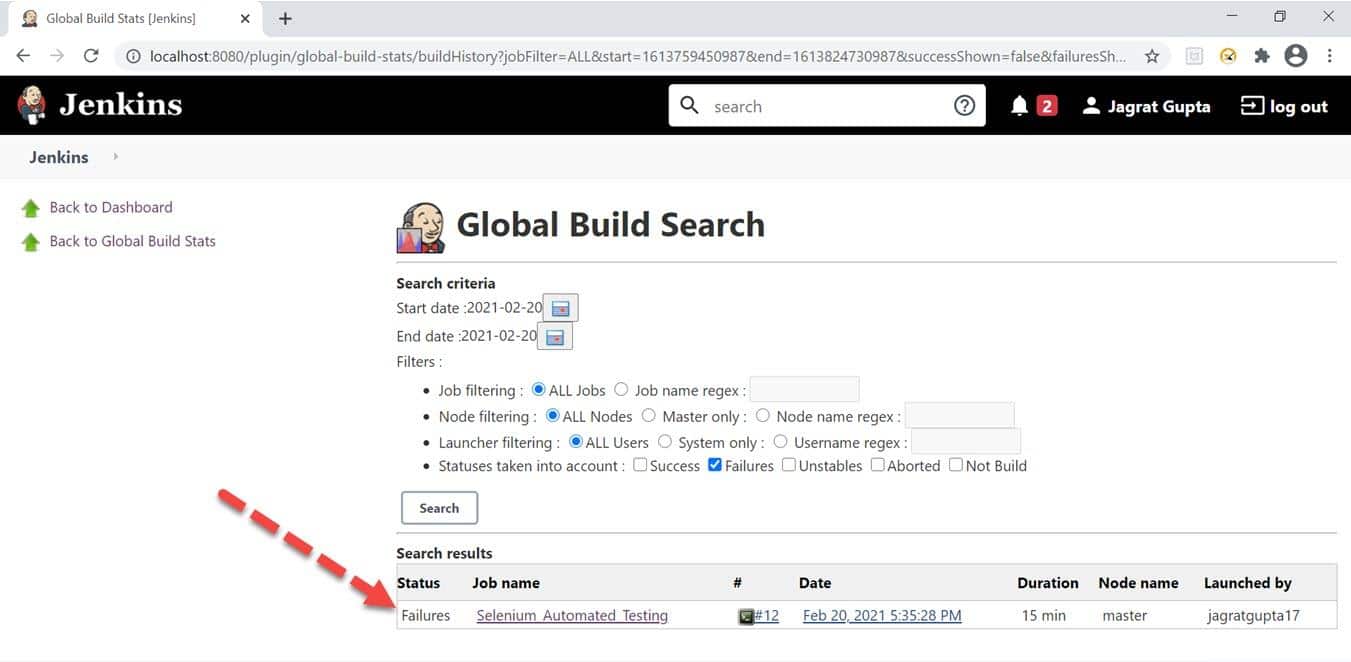Select System only radio button
Screen dimensions: 1351x662
(x=665, y=441)
